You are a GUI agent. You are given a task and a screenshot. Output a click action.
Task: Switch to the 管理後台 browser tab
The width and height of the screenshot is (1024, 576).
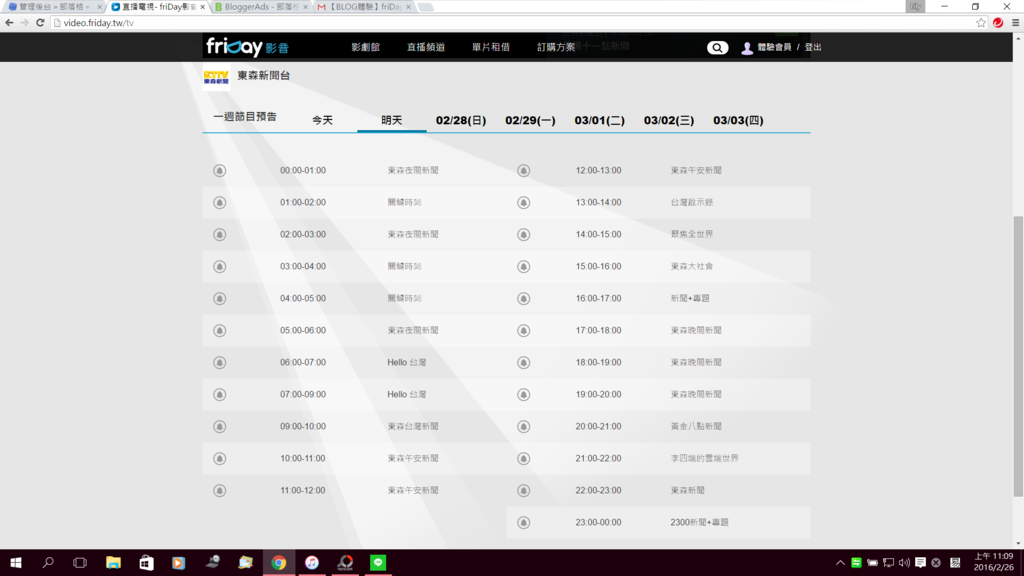[56, 7]
